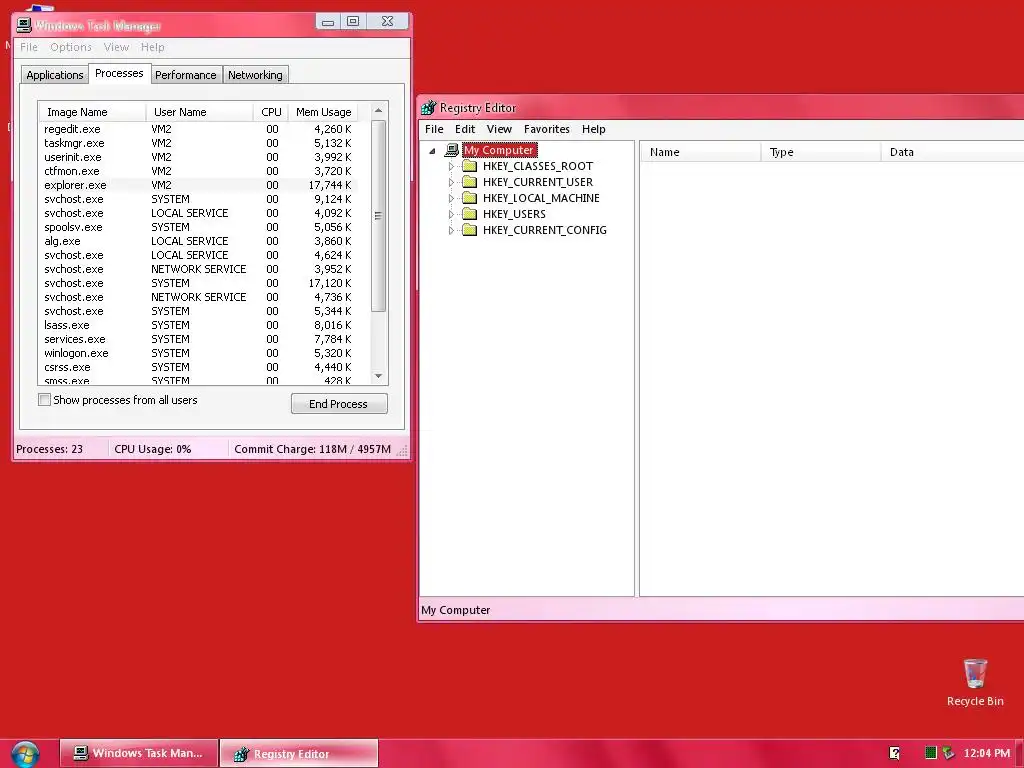Click the help tray icon with question mark
Screen dimensions: 1024x768
click(x=895, y=754)
